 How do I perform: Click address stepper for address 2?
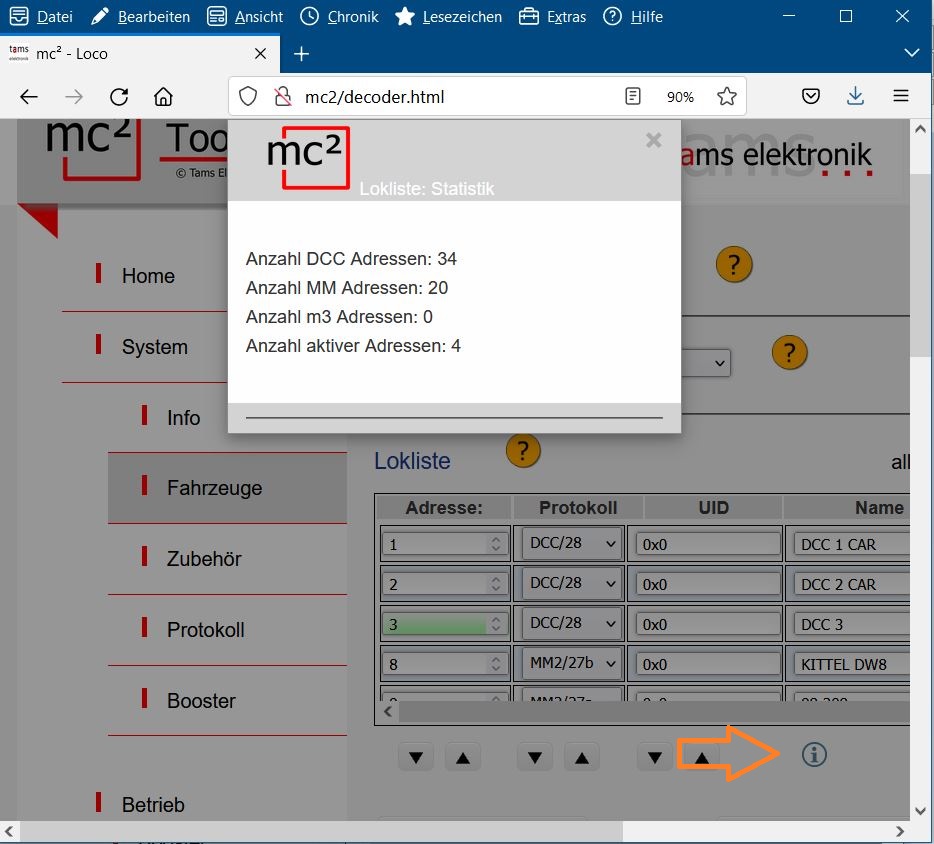[x=496, y=583]
